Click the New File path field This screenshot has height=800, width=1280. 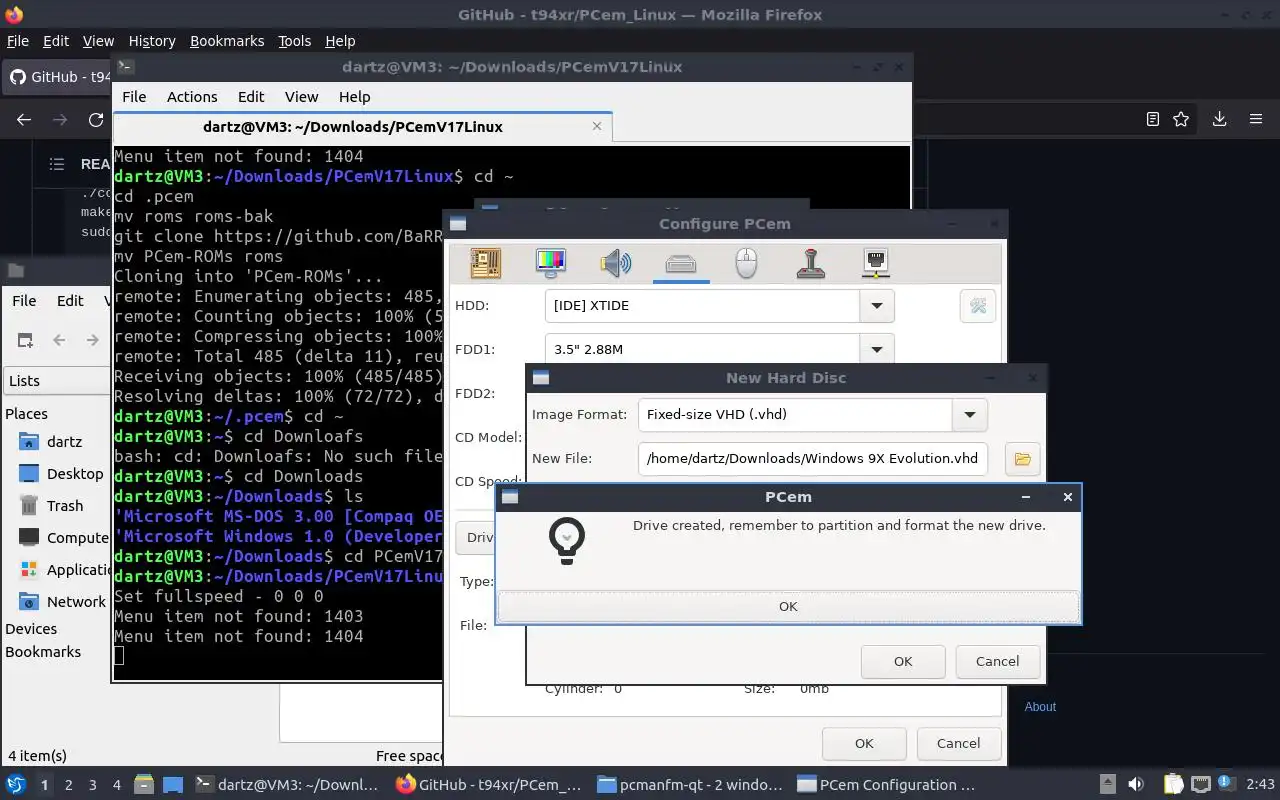[813, 459]
